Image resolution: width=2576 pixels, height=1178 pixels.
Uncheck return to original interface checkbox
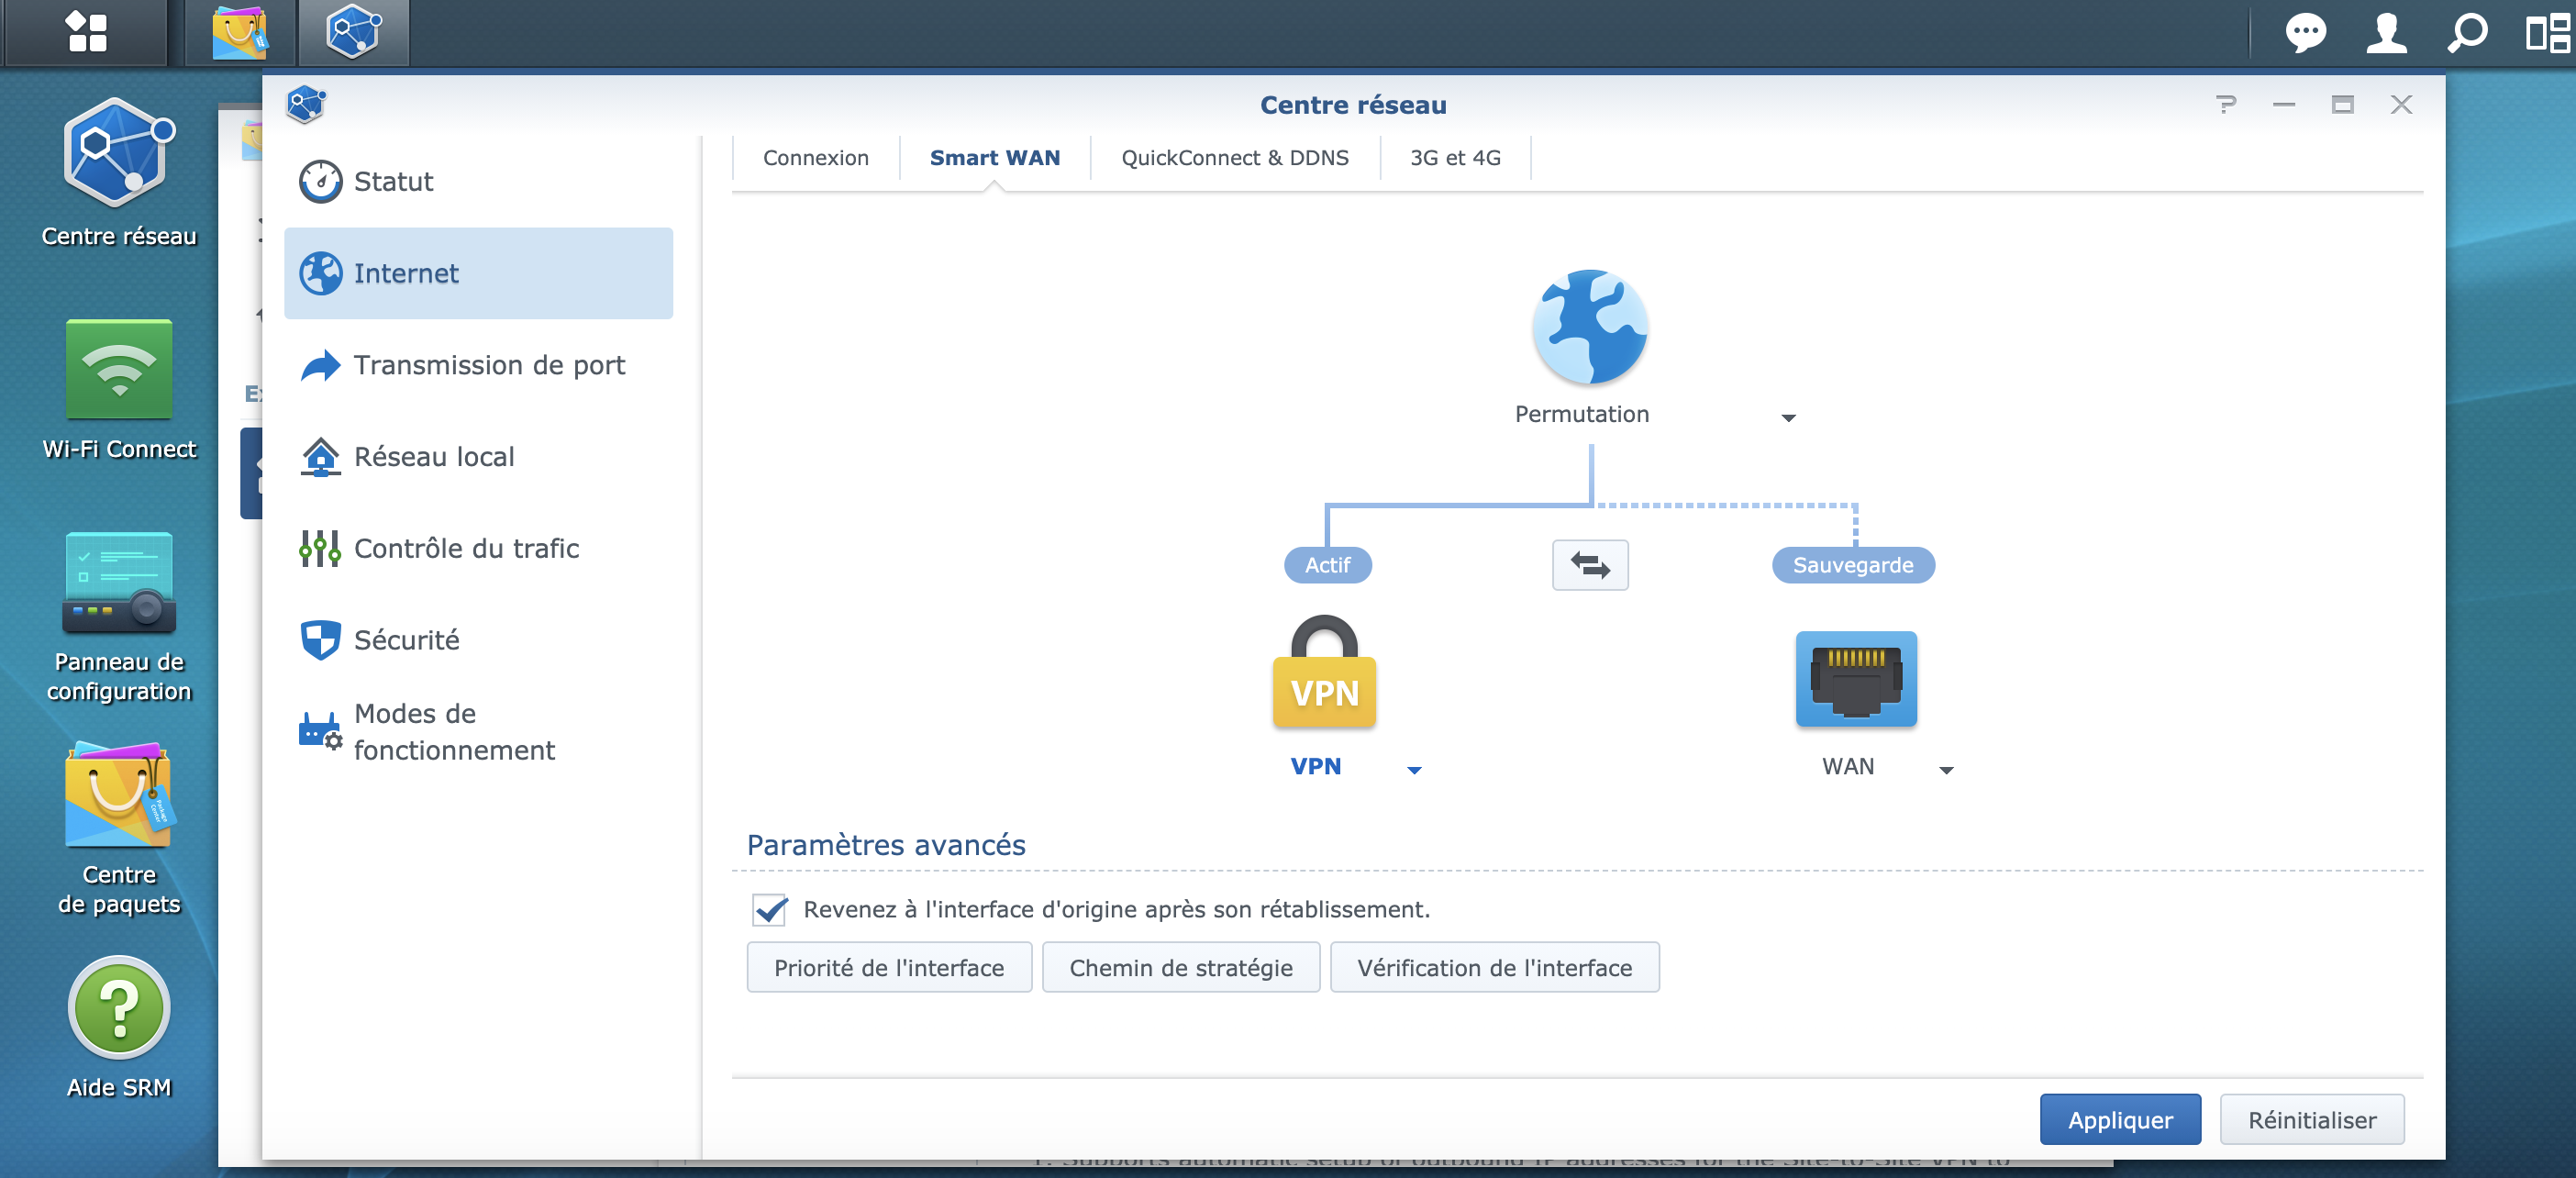click(x=770, y=909)
